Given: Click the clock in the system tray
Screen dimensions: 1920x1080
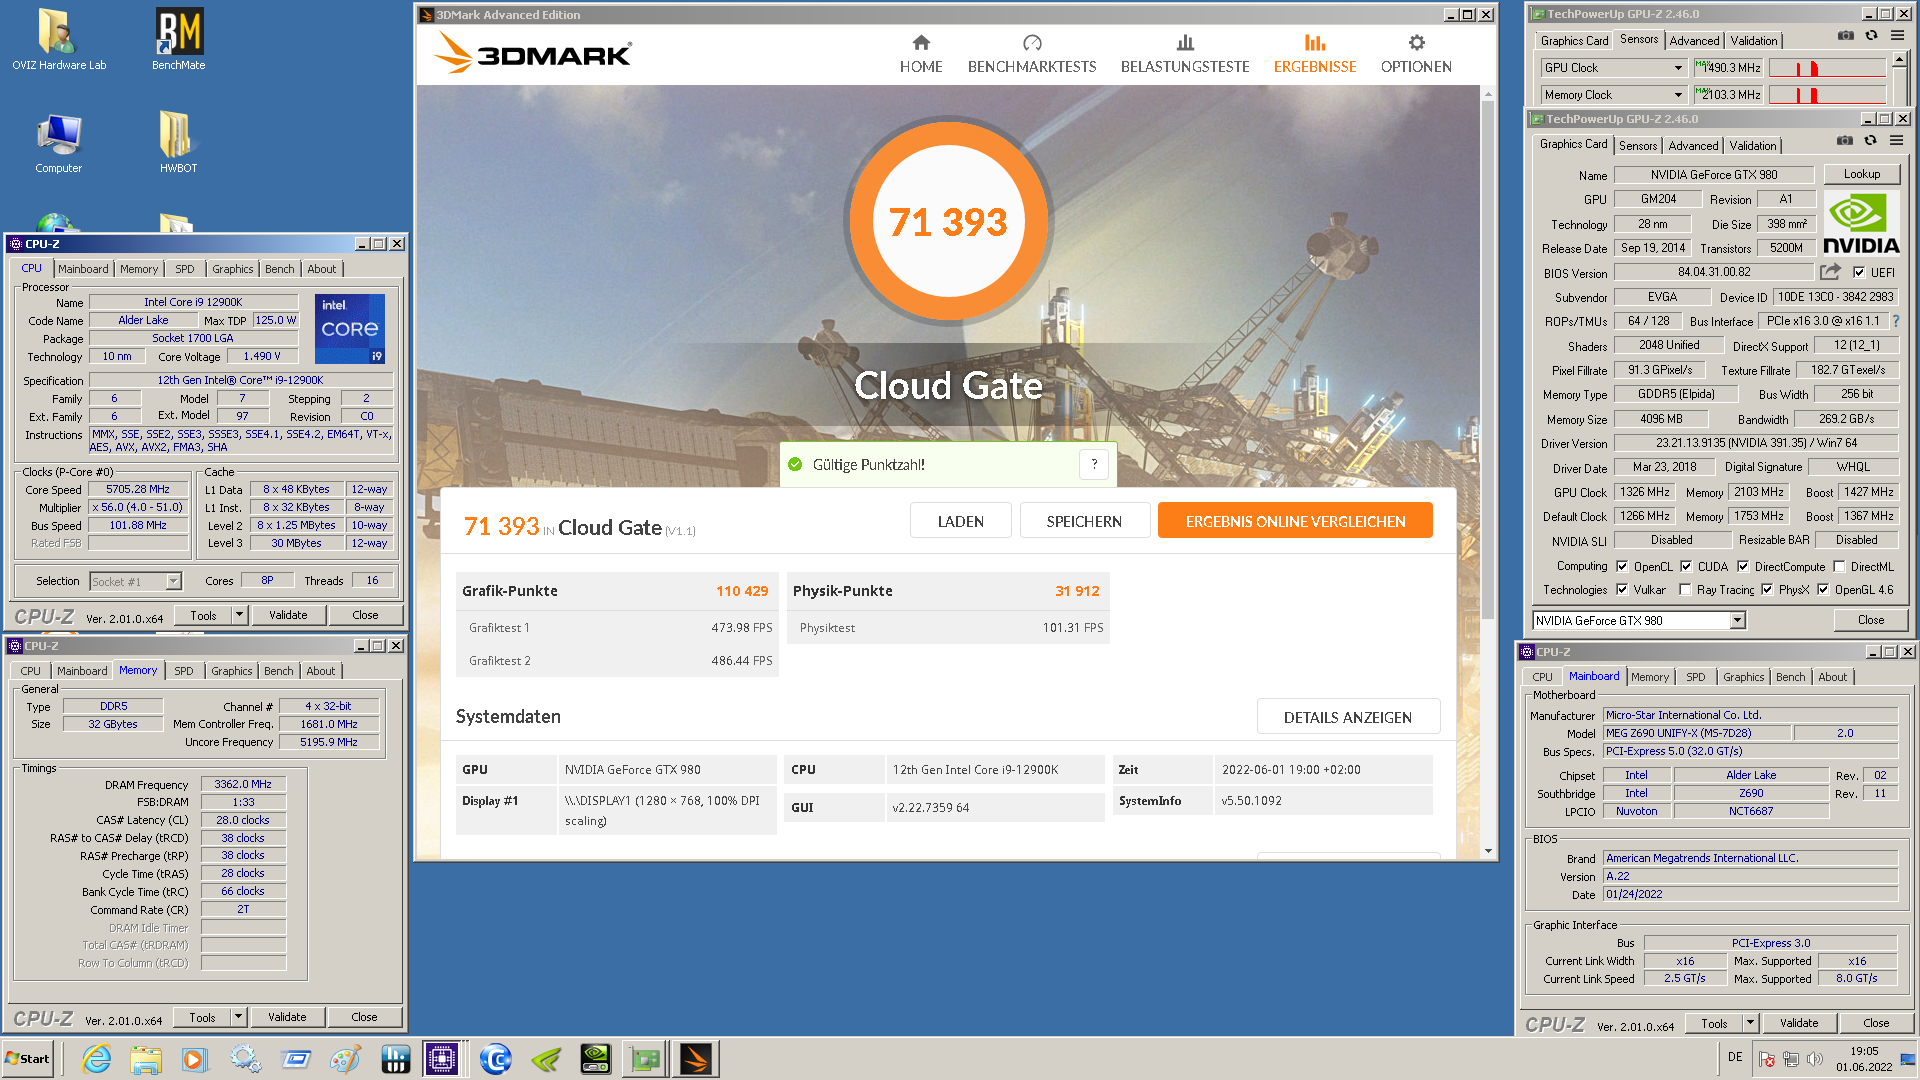Looking at the screenshot, I should (1863, 1059).
